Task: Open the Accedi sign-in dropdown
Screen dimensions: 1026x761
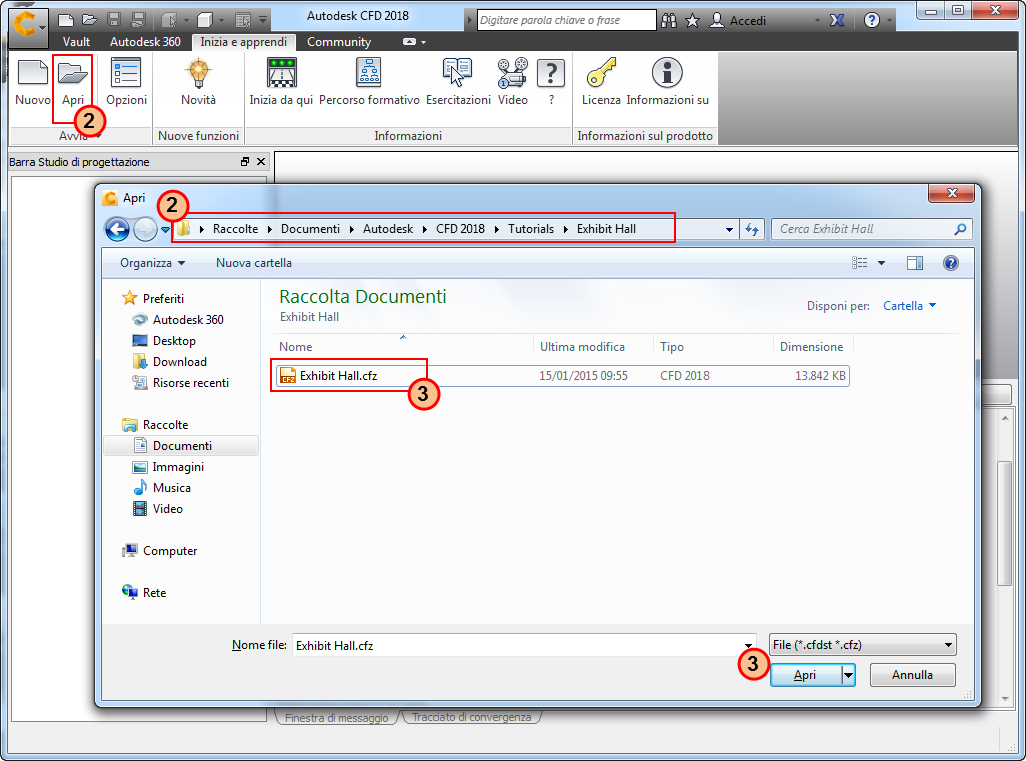Action: tap(817, 21)
